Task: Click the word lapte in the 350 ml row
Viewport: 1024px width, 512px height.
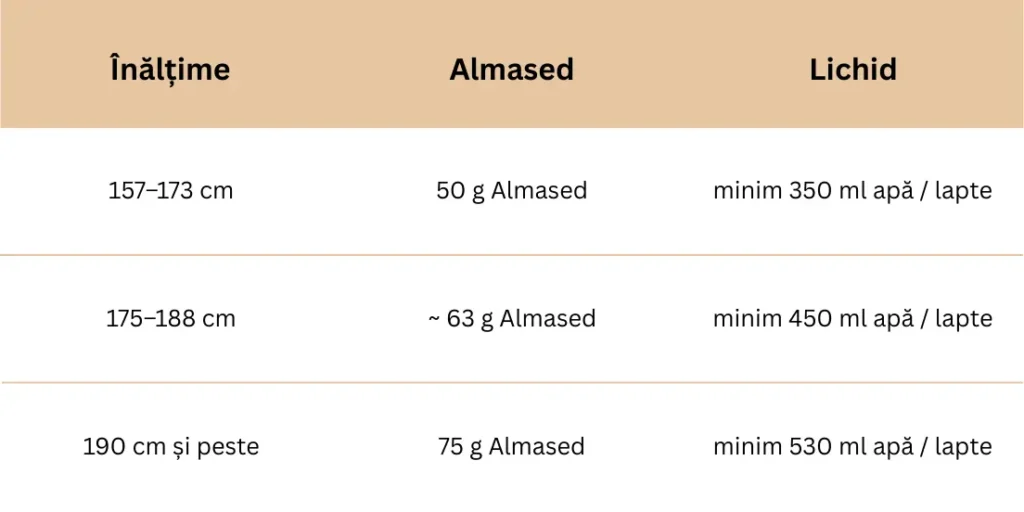Action: tap(963, 191)
